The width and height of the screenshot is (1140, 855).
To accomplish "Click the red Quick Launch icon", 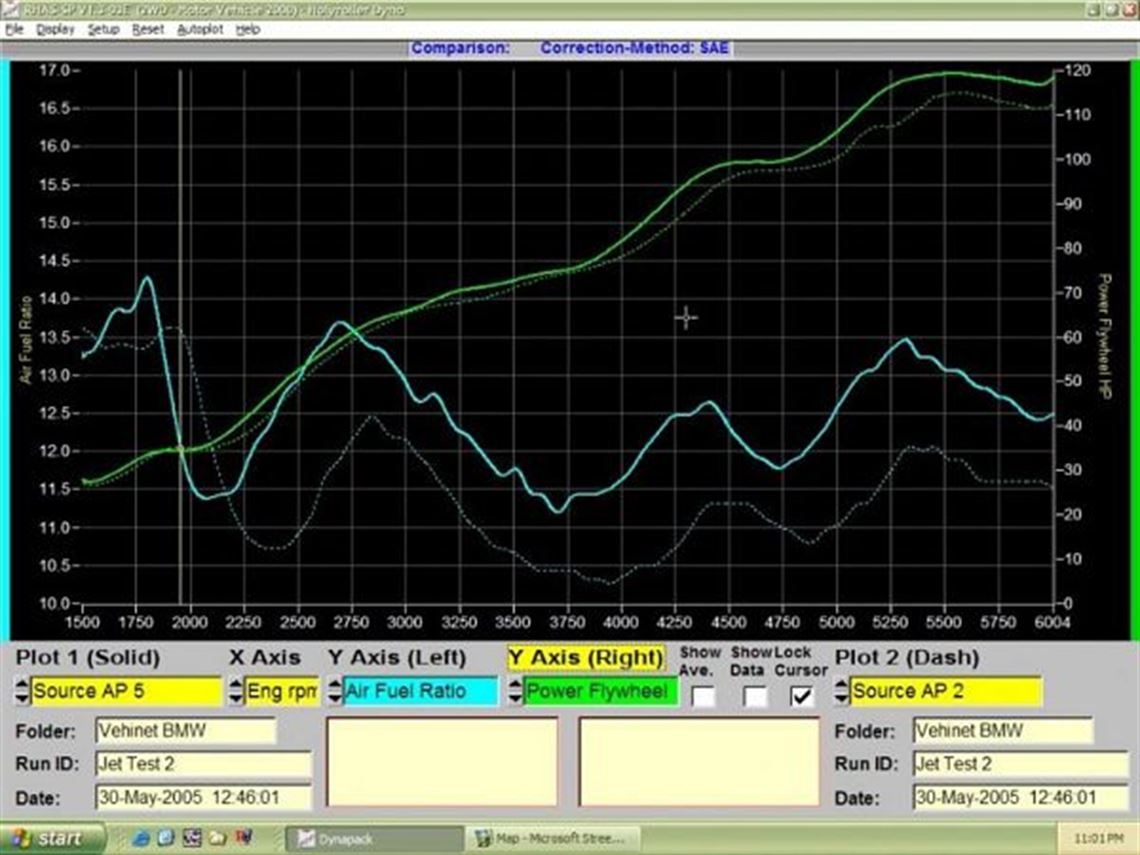I will click(x=244, y=838).
